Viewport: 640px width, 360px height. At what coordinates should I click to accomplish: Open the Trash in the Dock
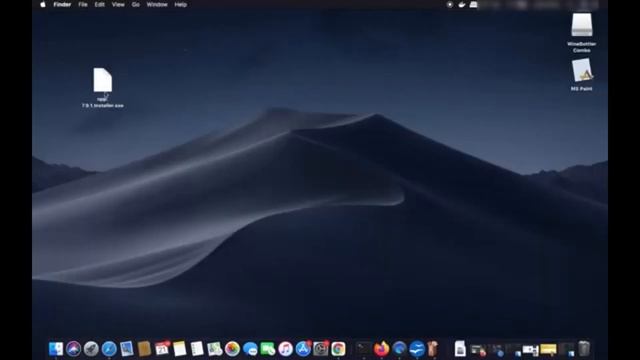click(584, 349)
